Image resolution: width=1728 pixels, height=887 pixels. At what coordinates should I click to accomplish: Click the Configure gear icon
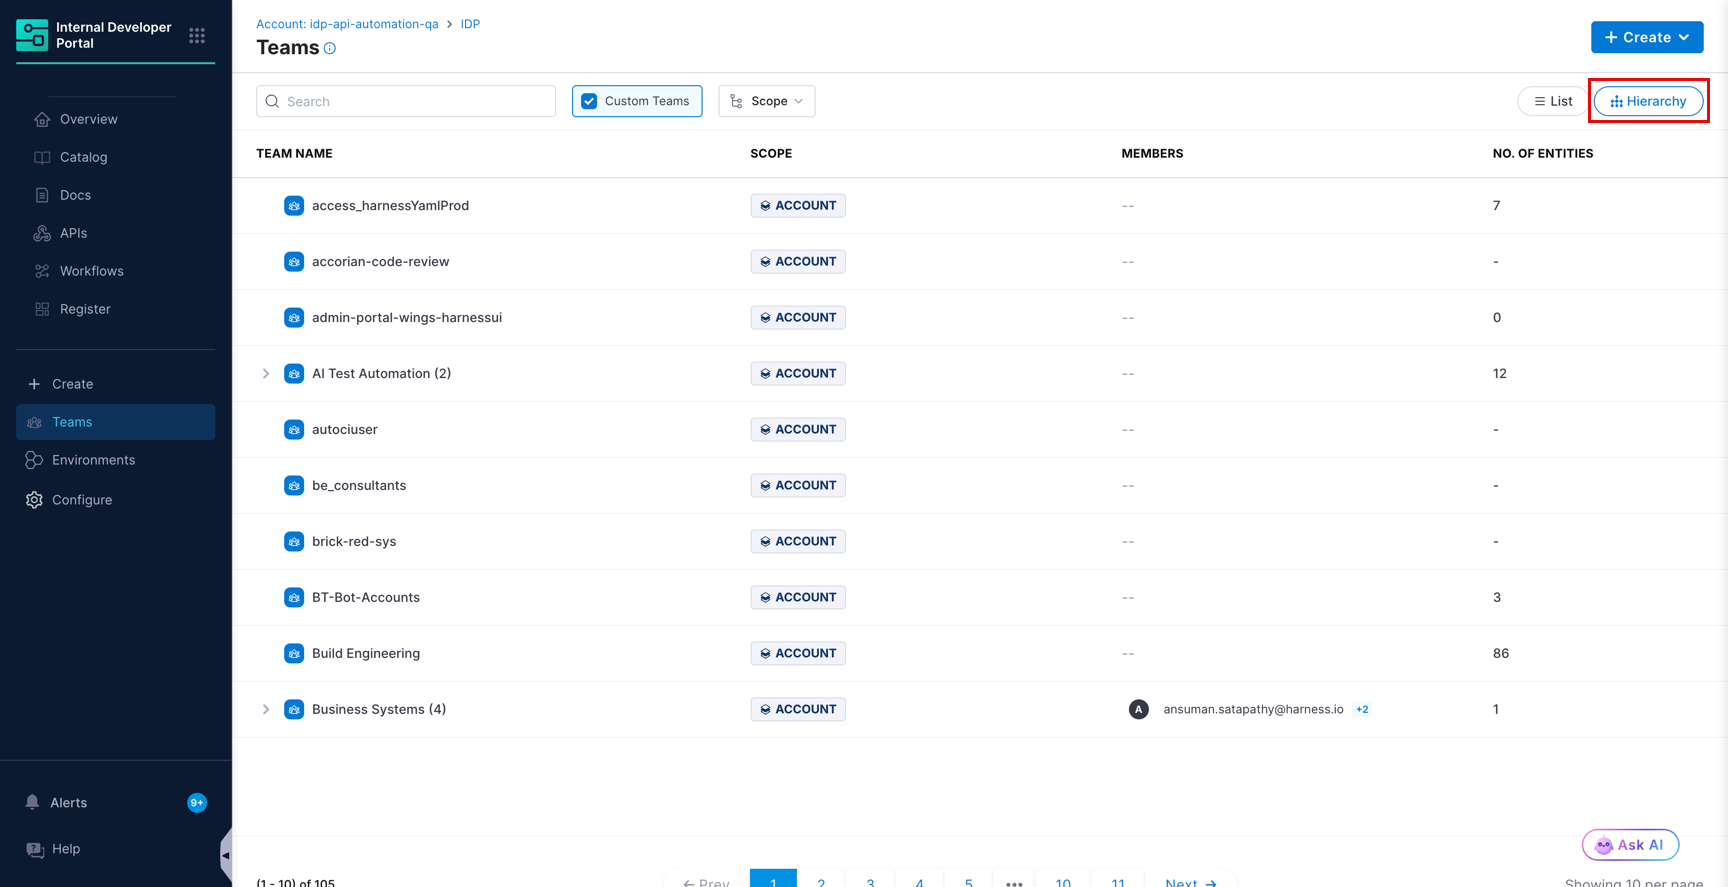[34, 500]
